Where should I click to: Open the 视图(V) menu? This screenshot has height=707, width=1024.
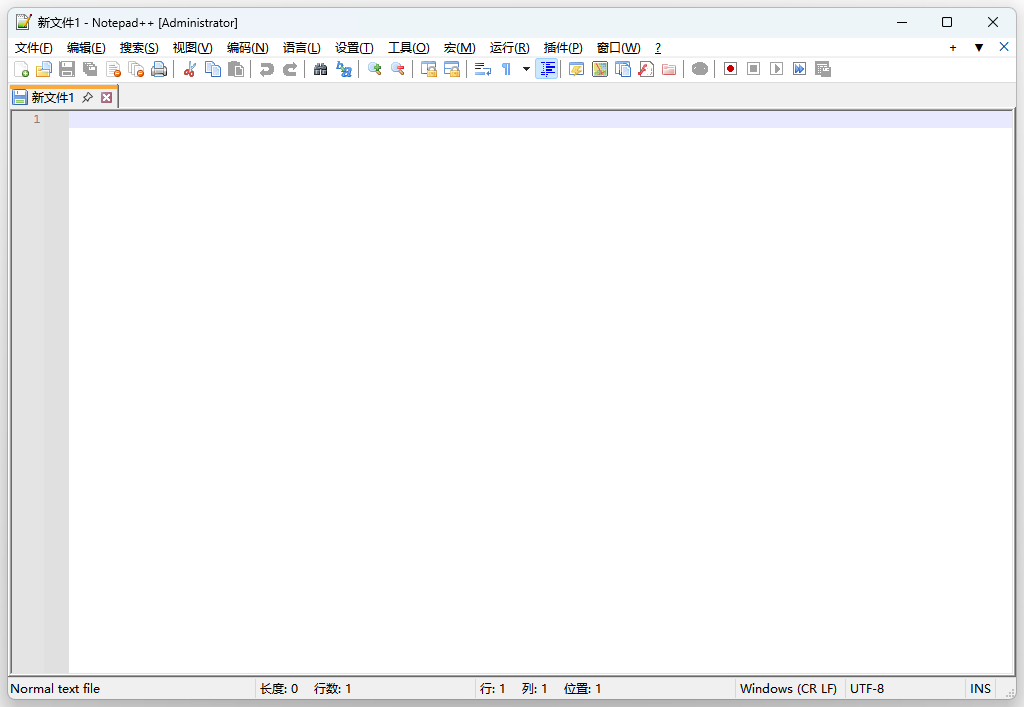click(193, 48)
